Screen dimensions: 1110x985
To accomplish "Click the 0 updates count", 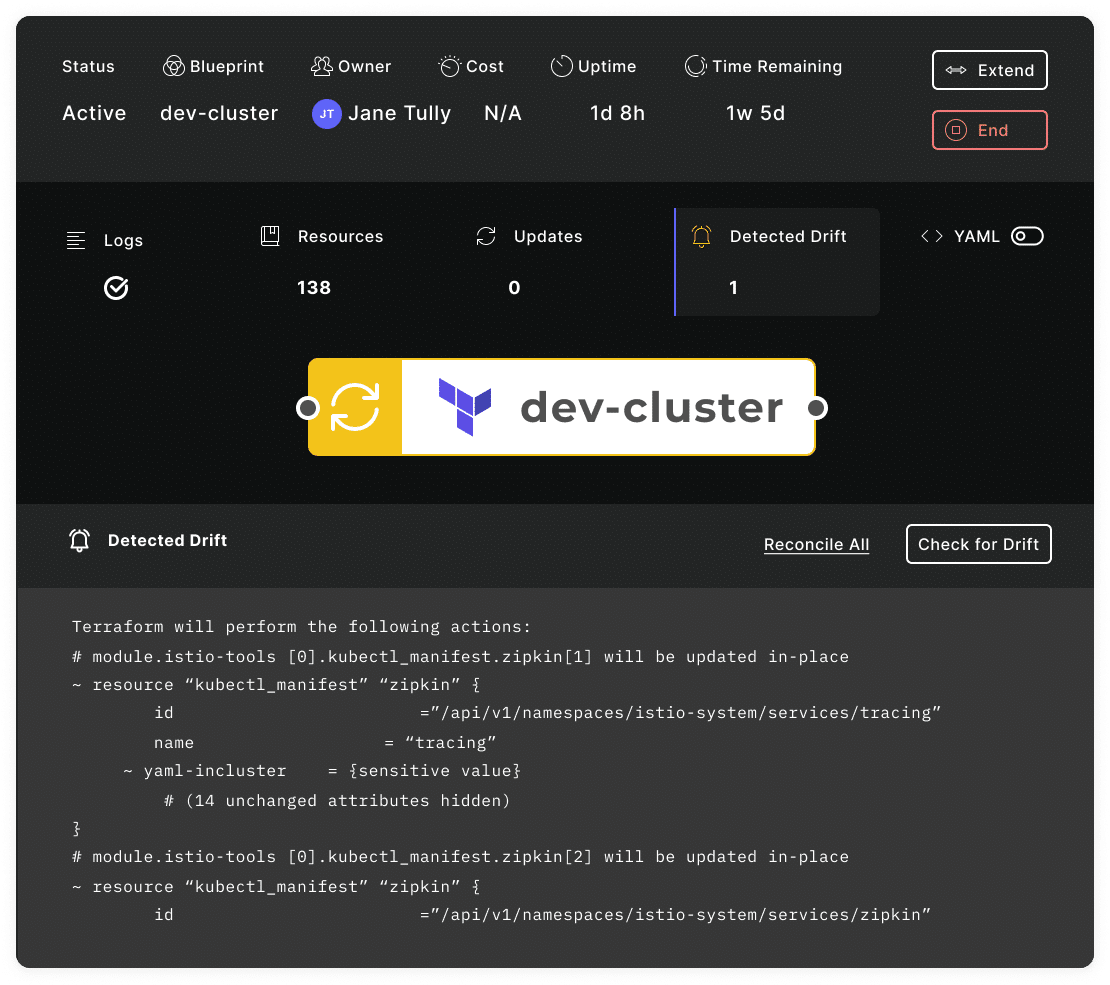I will [515, 287].
